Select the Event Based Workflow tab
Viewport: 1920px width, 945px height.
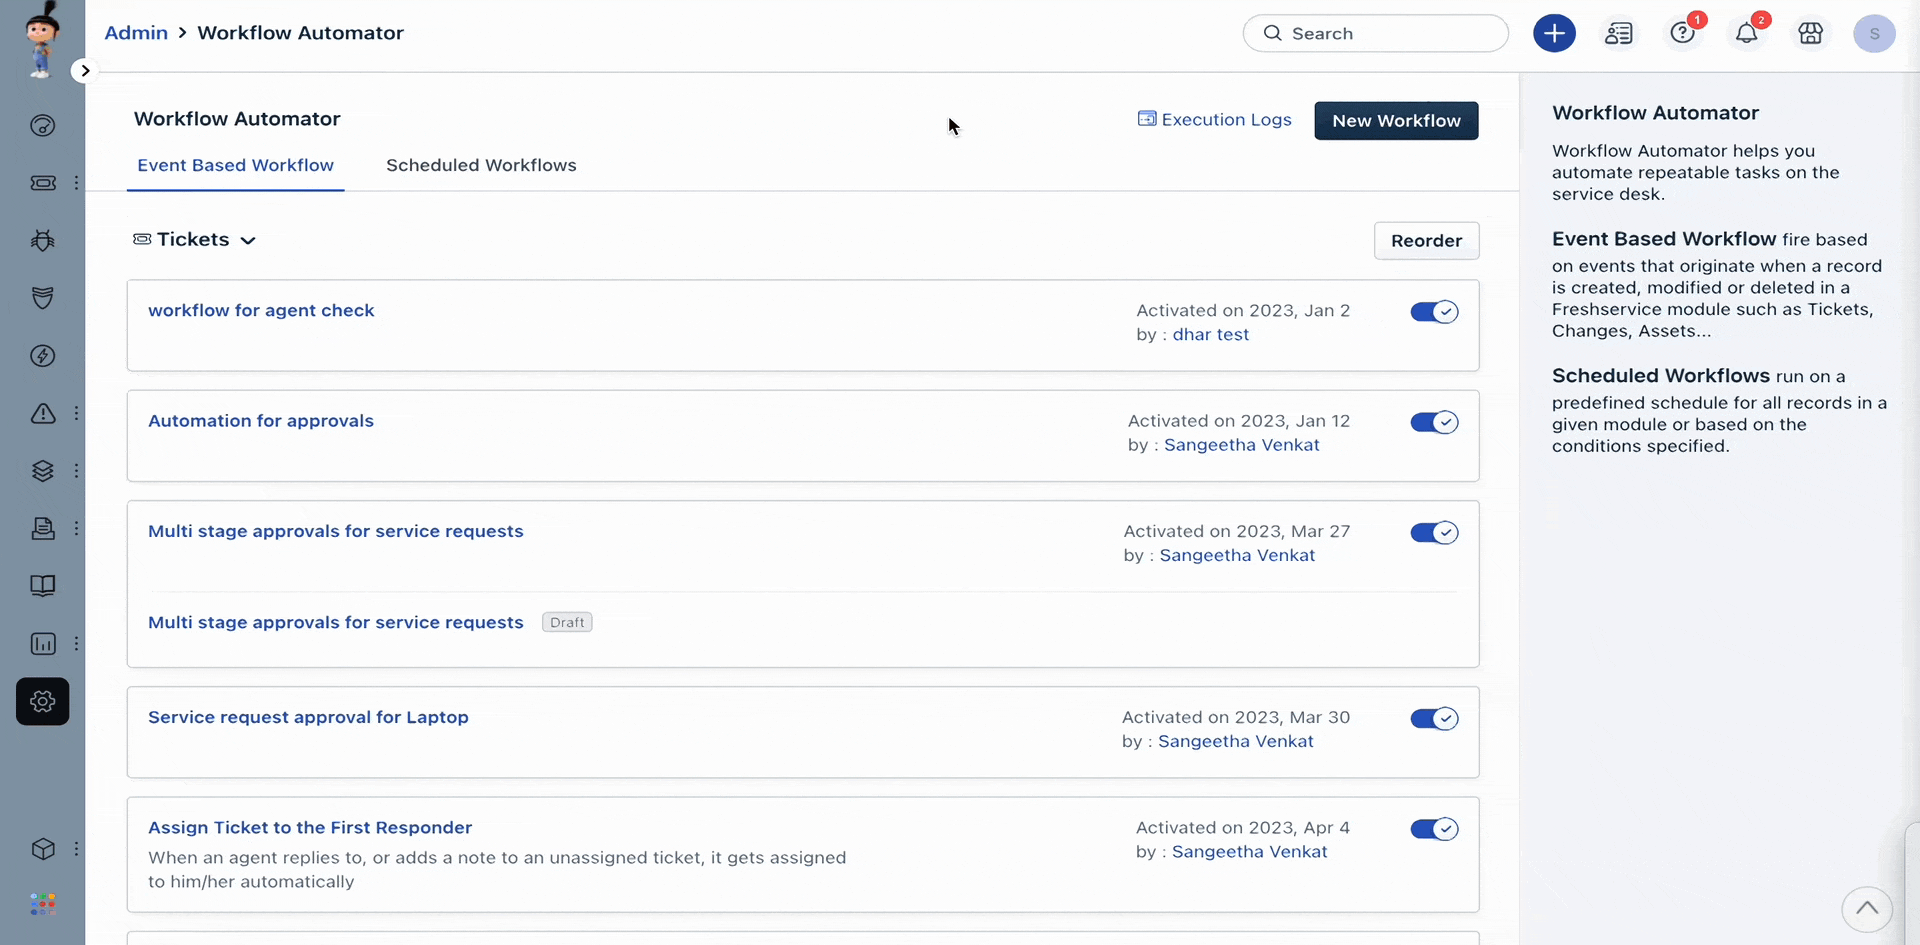(x=235, y=165)
